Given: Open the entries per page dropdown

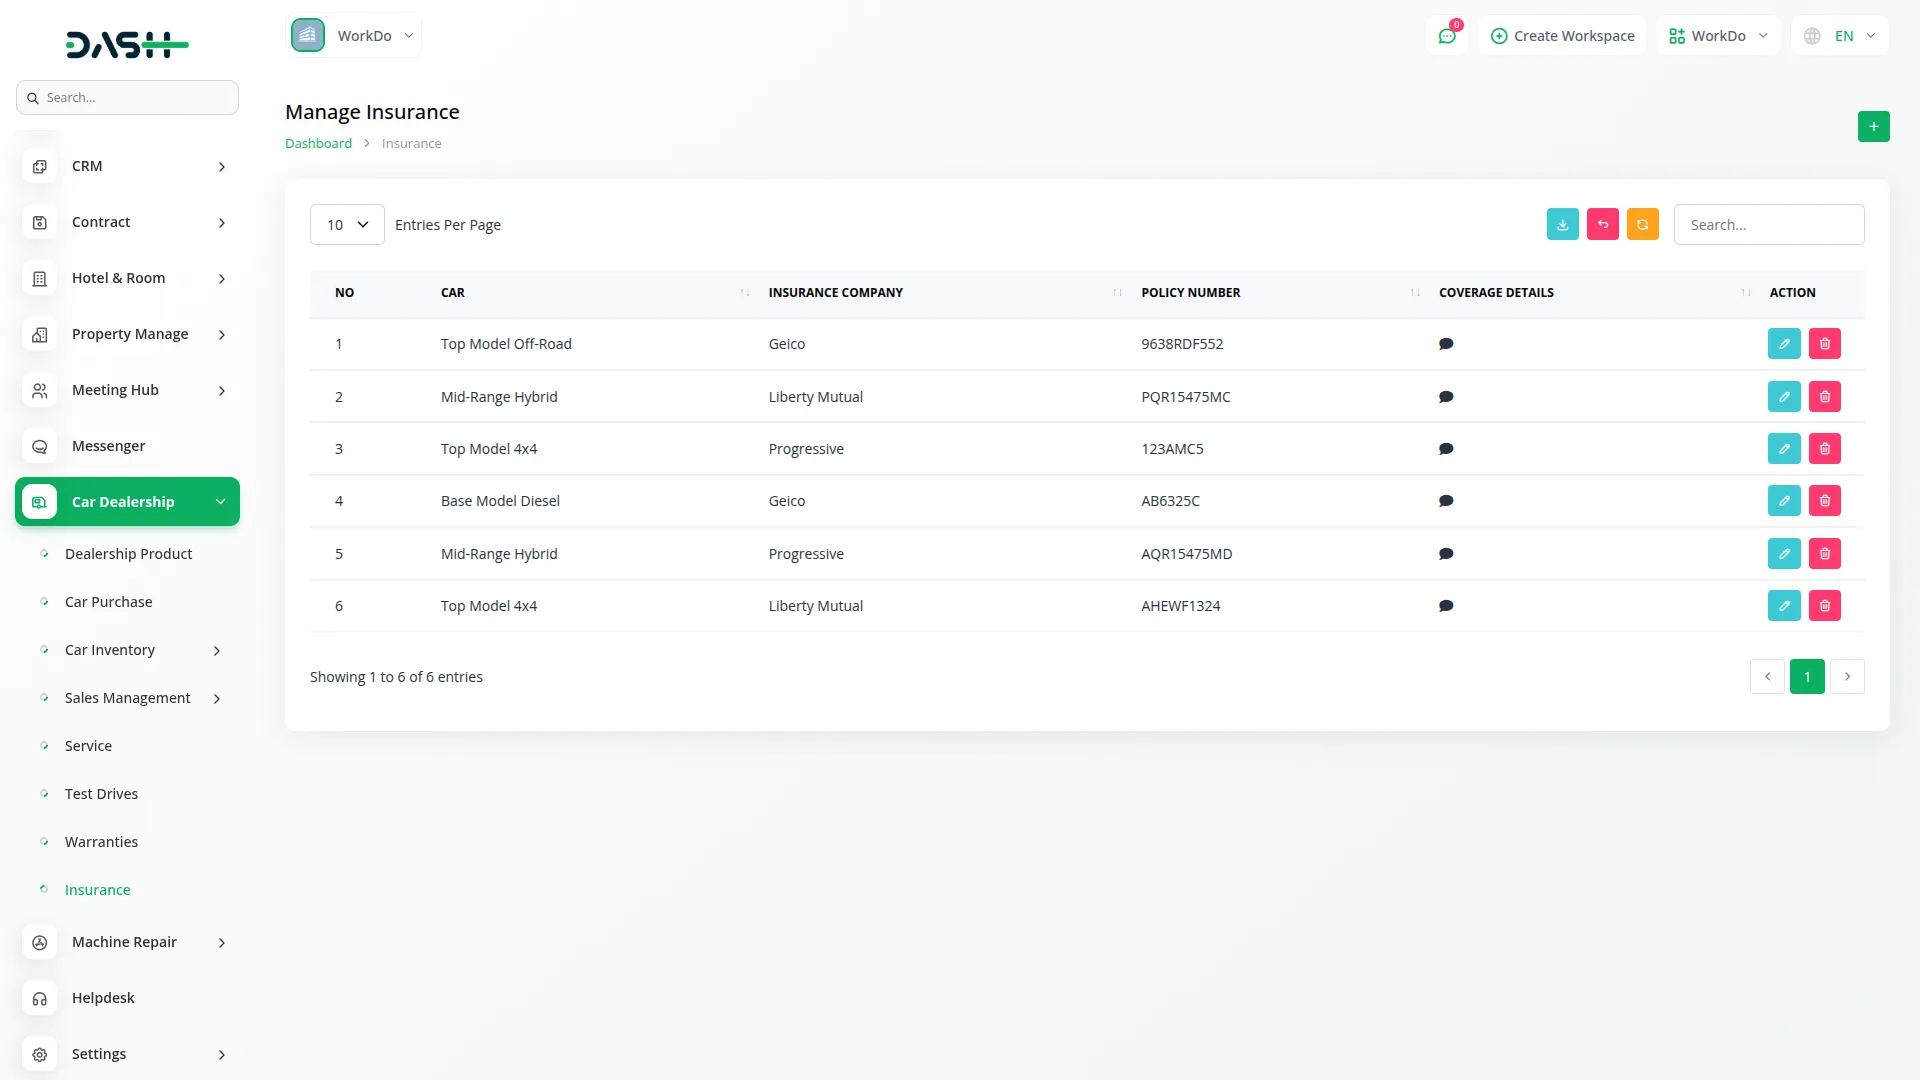Looking at the screenshot, I should [x=346, y=225].
